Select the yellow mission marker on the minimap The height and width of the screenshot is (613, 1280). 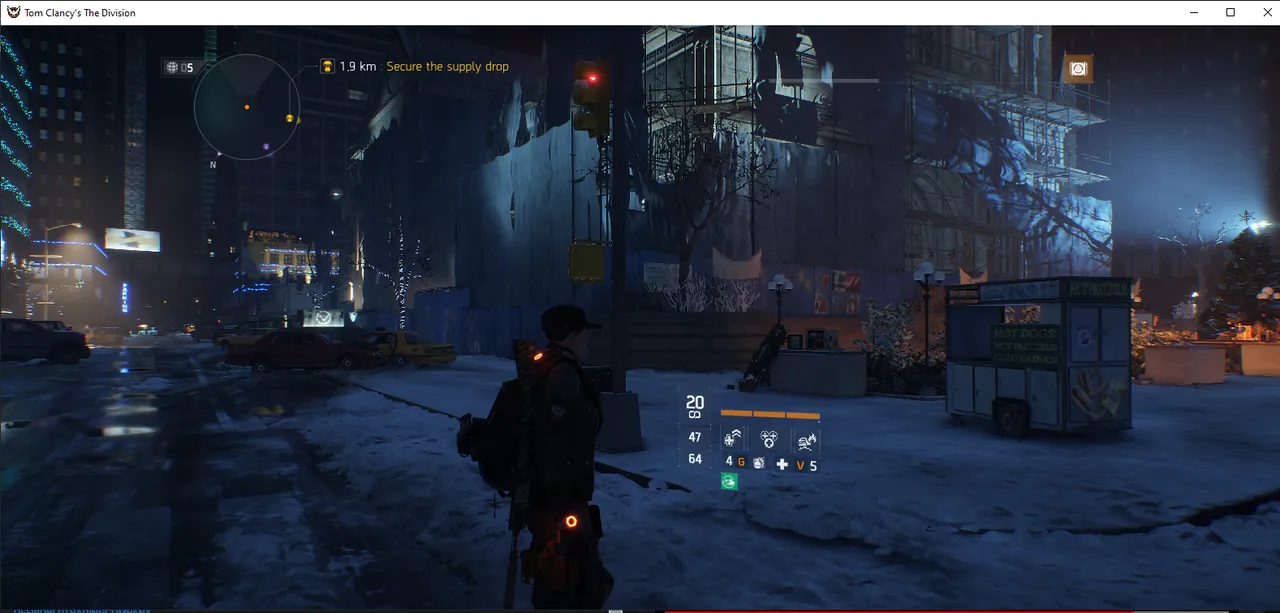290,118
